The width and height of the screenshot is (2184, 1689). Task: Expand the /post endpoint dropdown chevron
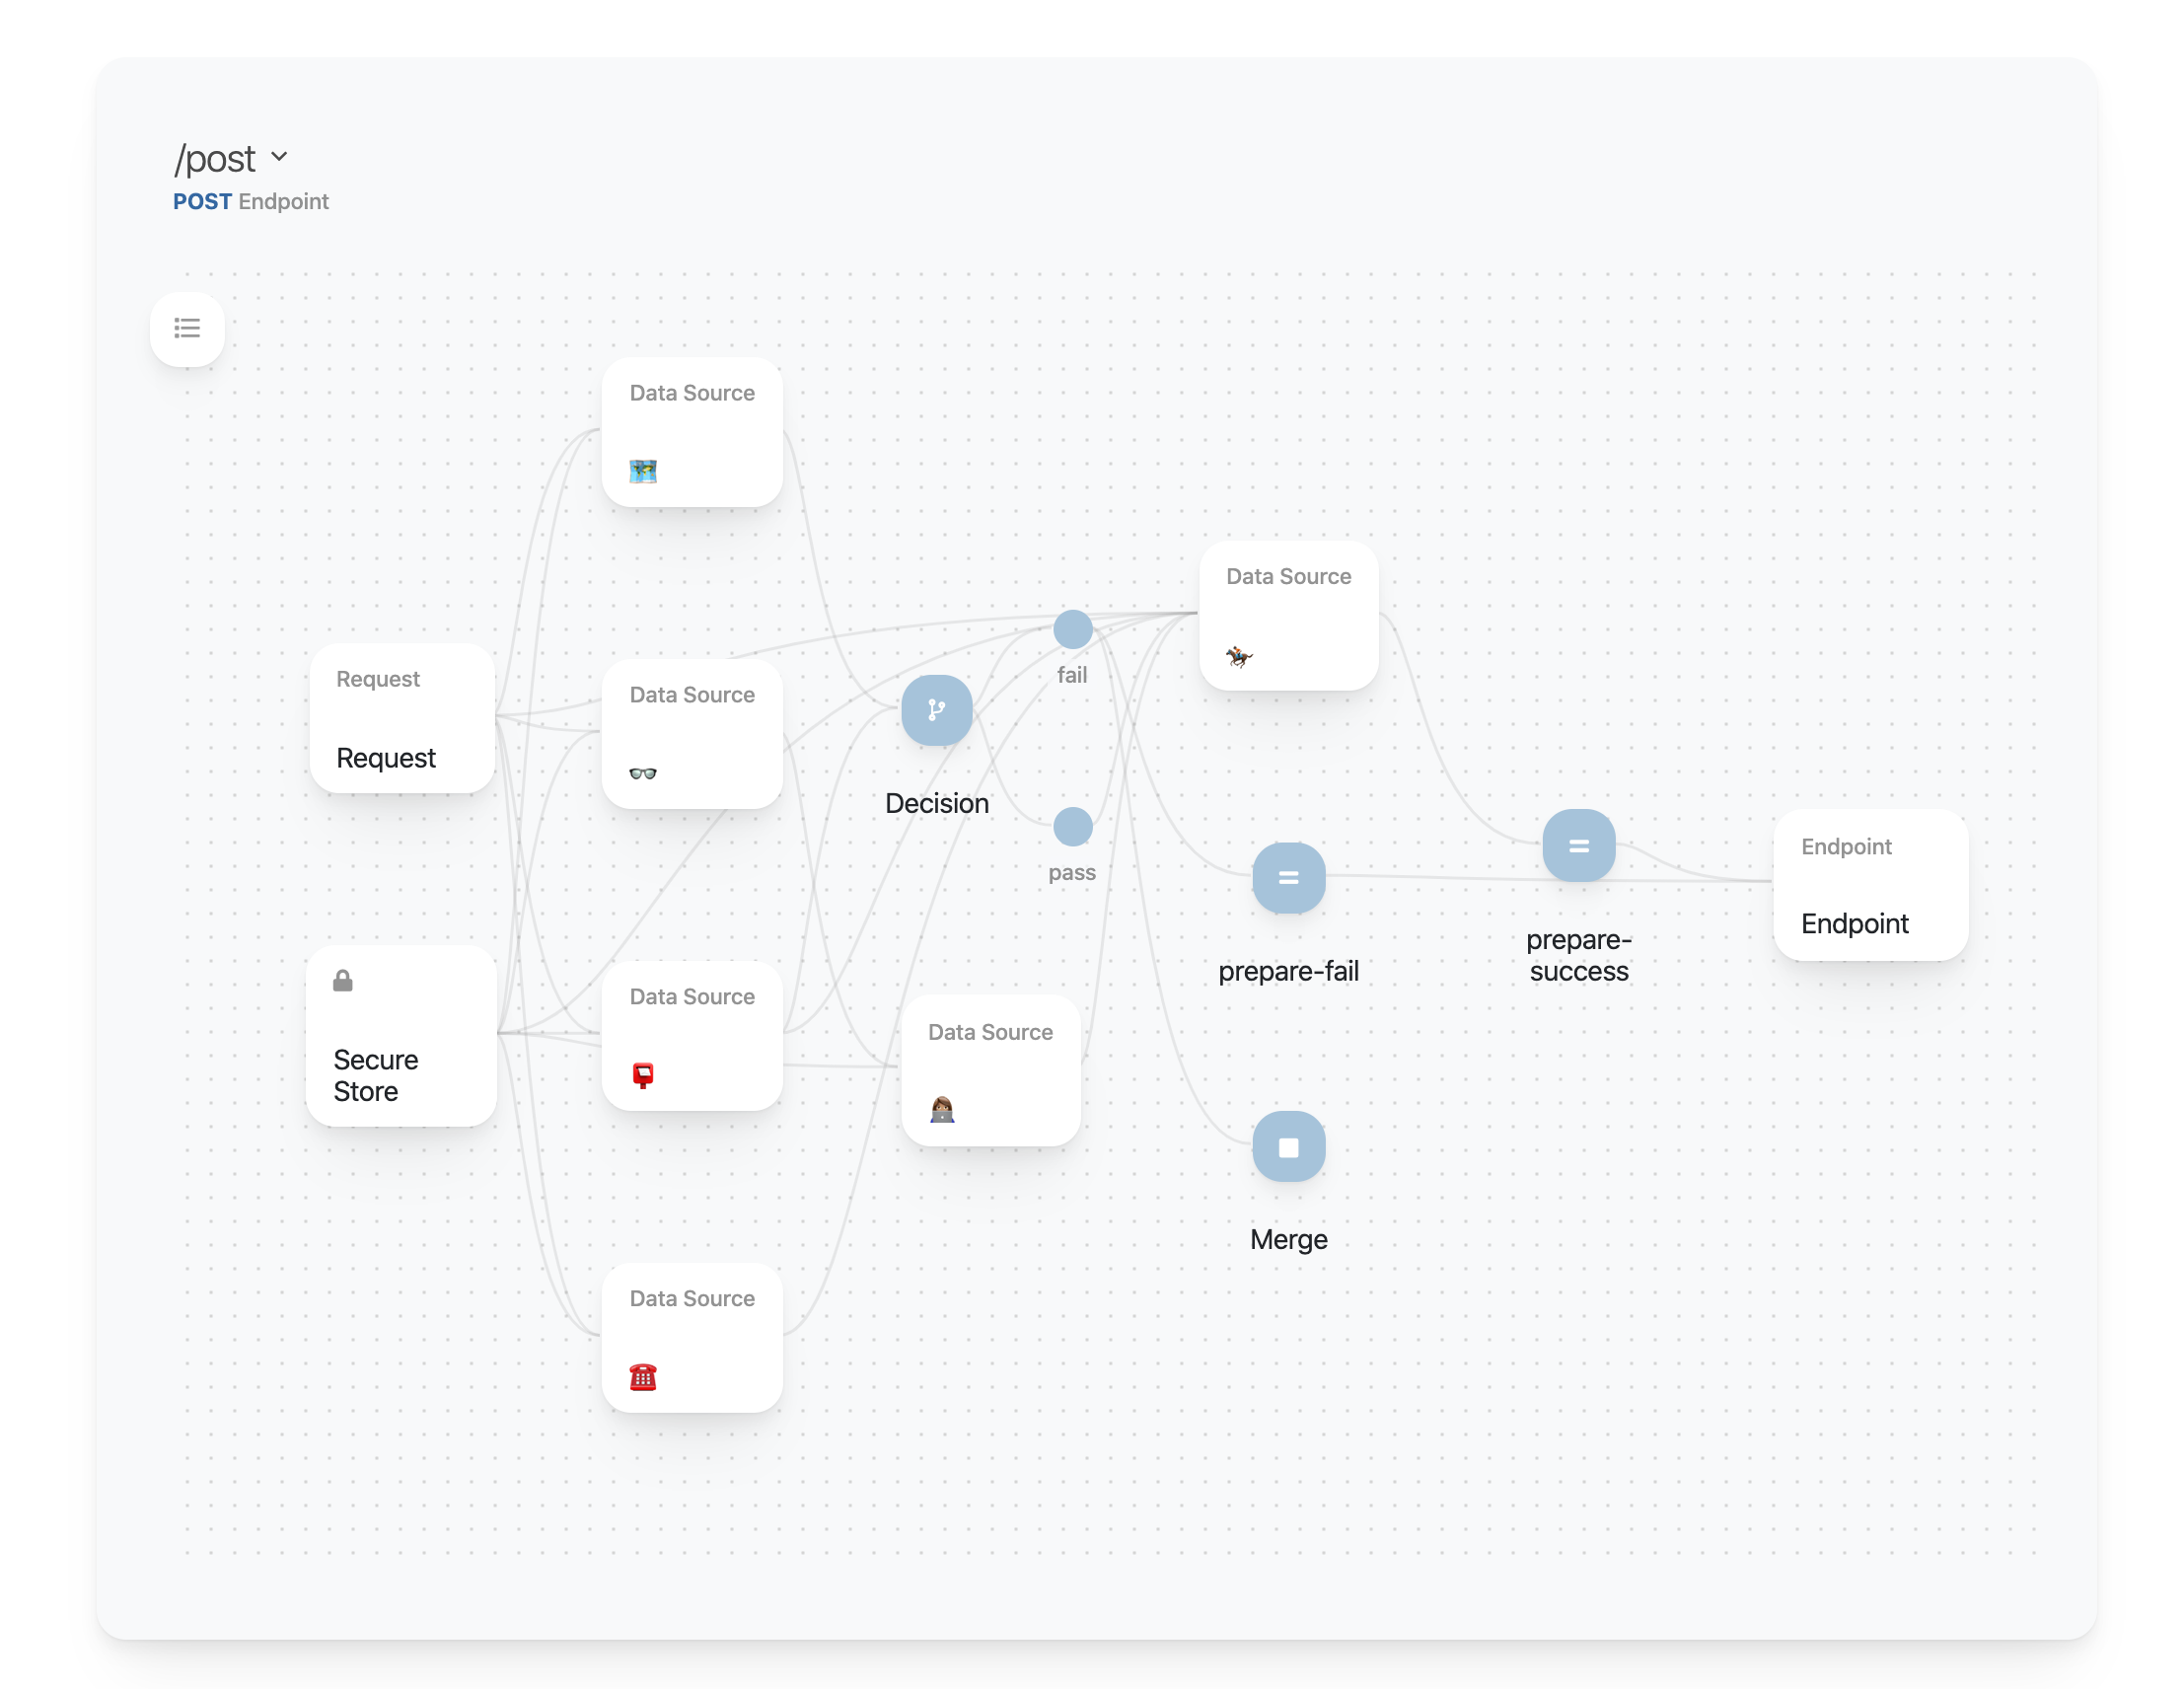tap(280, 157)
